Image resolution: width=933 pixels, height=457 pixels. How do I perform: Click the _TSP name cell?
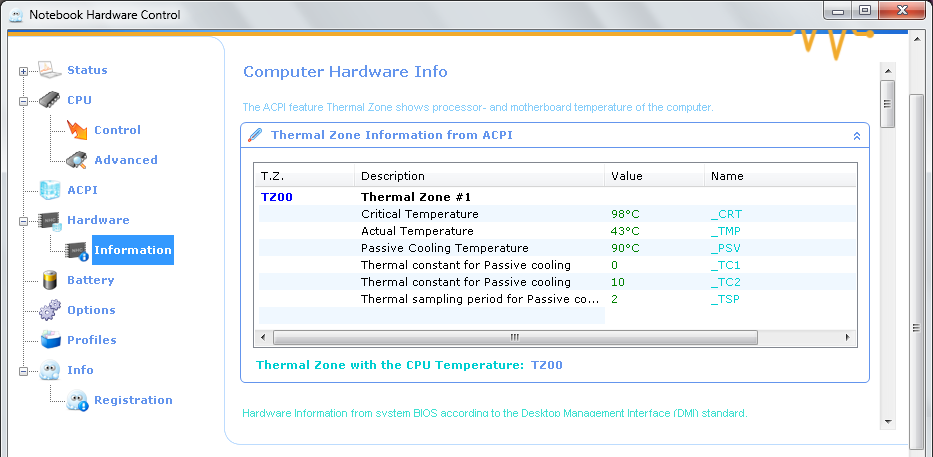(x=725, y=299)
